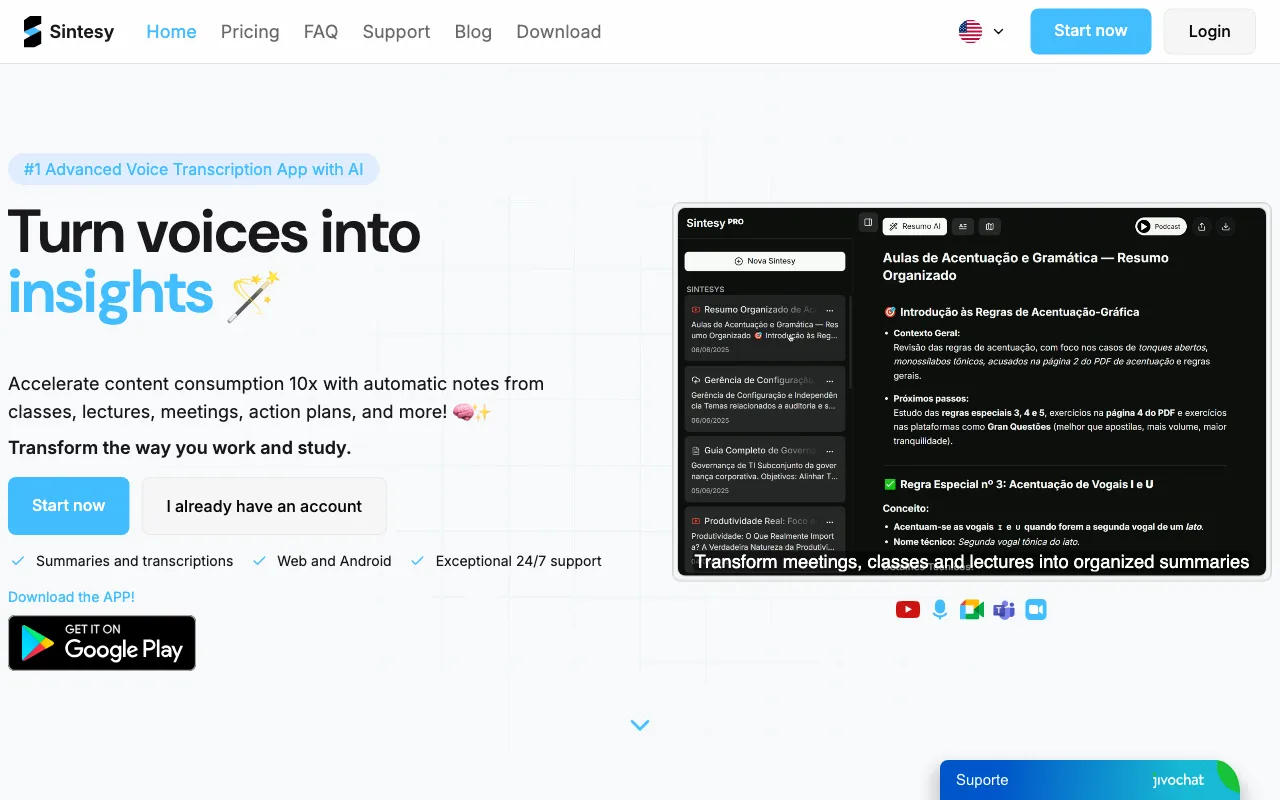
Task: Click the Exceptional 24/7 support text
Action: coord(518,561)
